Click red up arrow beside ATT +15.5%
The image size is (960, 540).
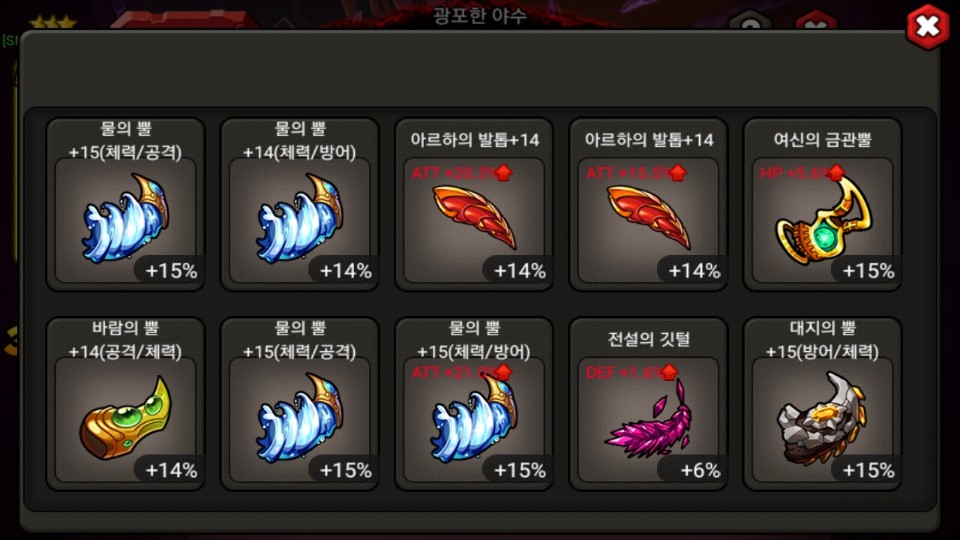tap(677, 173)
